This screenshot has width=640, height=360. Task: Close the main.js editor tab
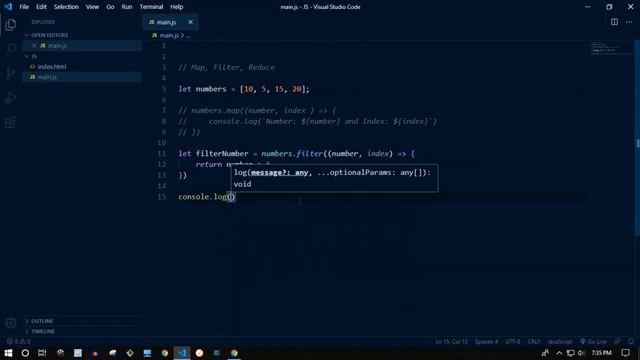click(190, 22)
